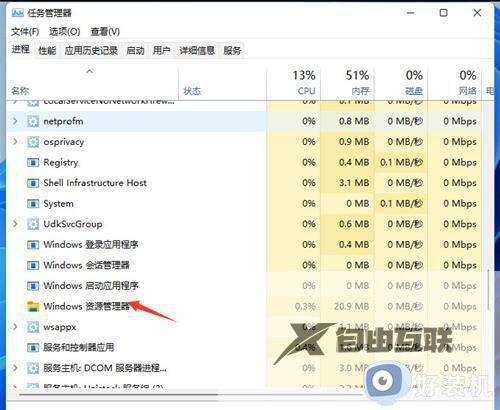Click the 服务主机: DCOM gear icon
Image resolution: width=500 pixels, height=410 pixels.
(x=33, y=368)
